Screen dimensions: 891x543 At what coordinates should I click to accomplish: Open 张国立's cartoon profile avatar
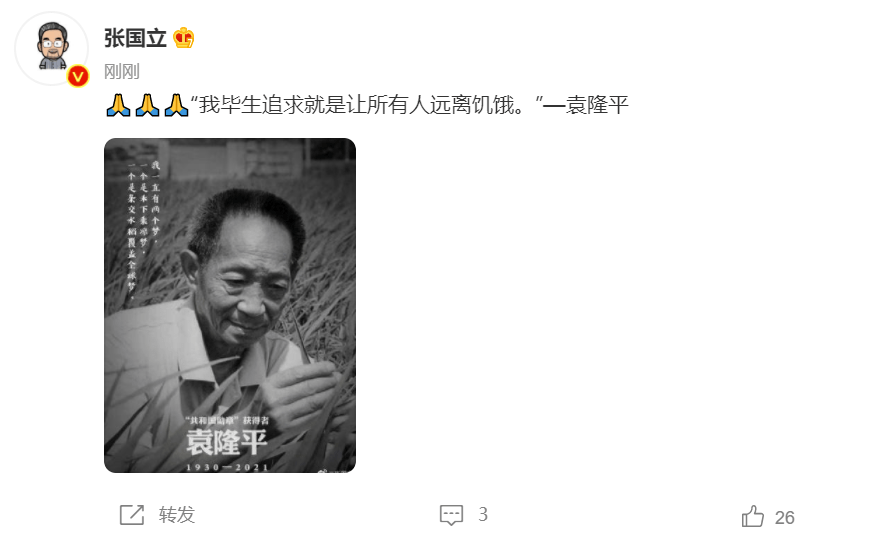52,48
